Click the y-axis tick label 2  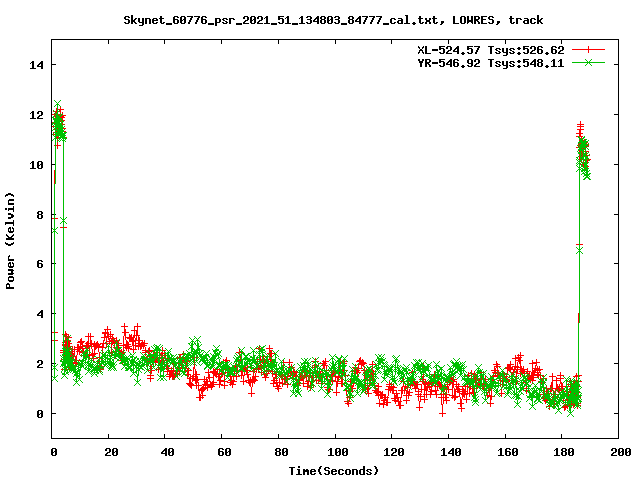click(x=40, y=364)
